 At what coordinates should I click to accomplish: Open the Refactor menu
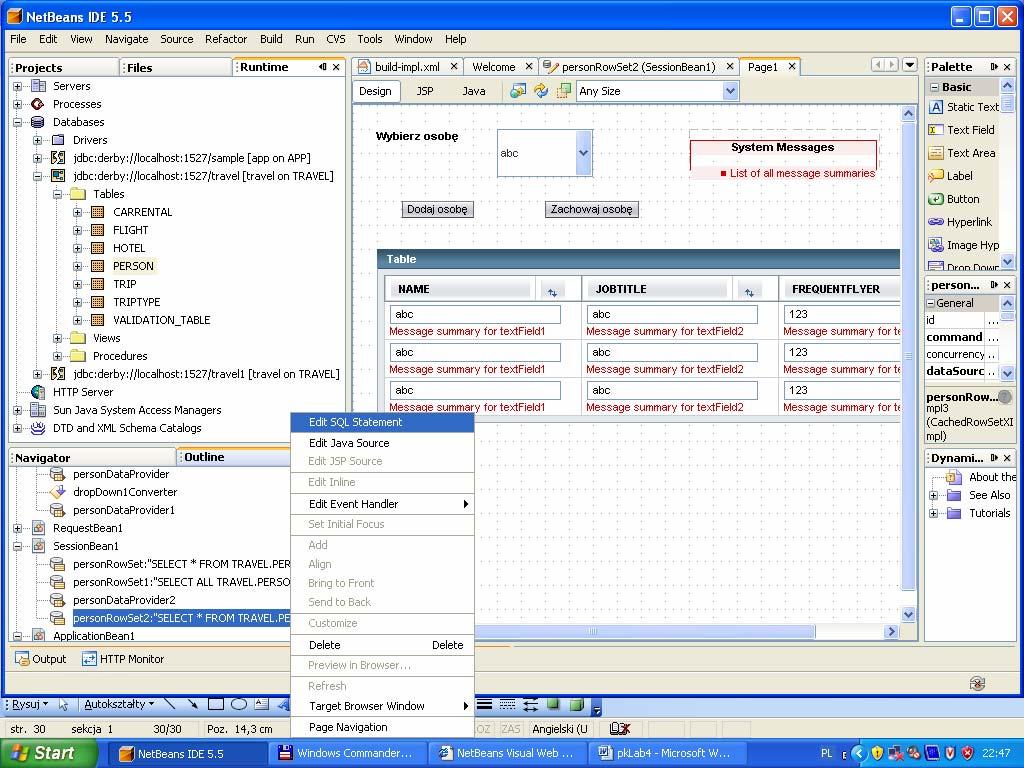pos(226,39)
